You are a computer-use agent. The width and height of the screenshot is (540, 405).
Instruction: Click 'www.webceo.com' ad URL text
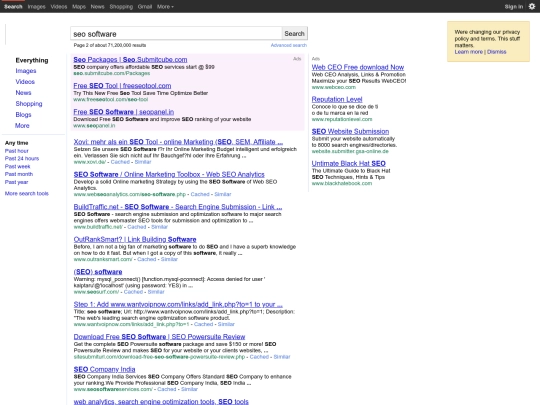(334, 87)
